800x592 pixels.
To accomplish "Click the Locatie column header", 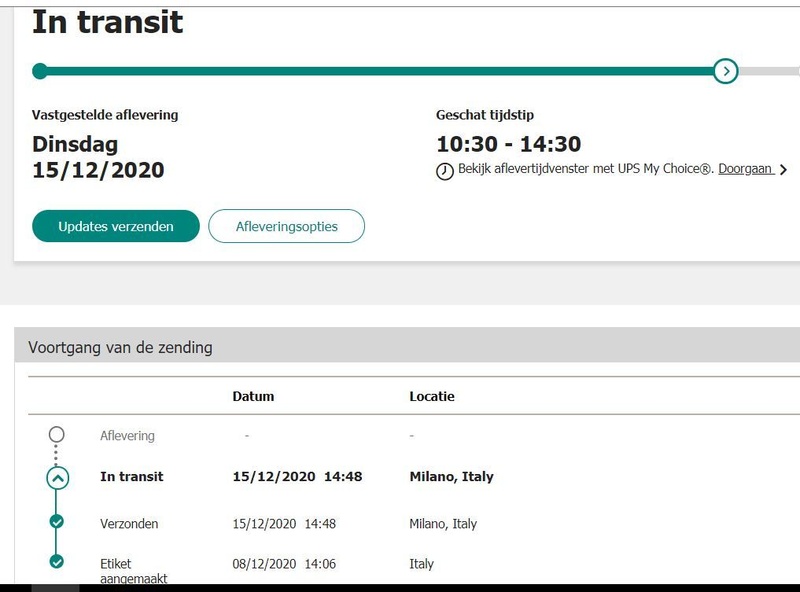I will coord(432,396).
